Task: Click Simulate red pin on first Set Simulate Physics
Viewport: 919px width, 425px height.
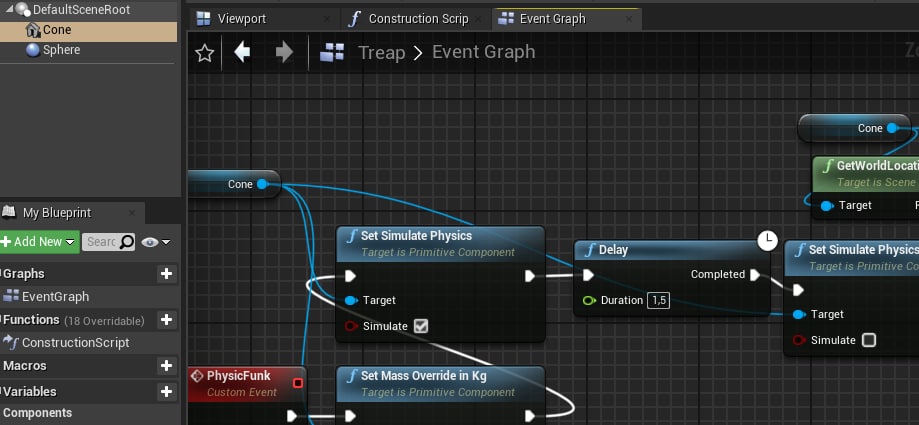Action: [351, 326]
